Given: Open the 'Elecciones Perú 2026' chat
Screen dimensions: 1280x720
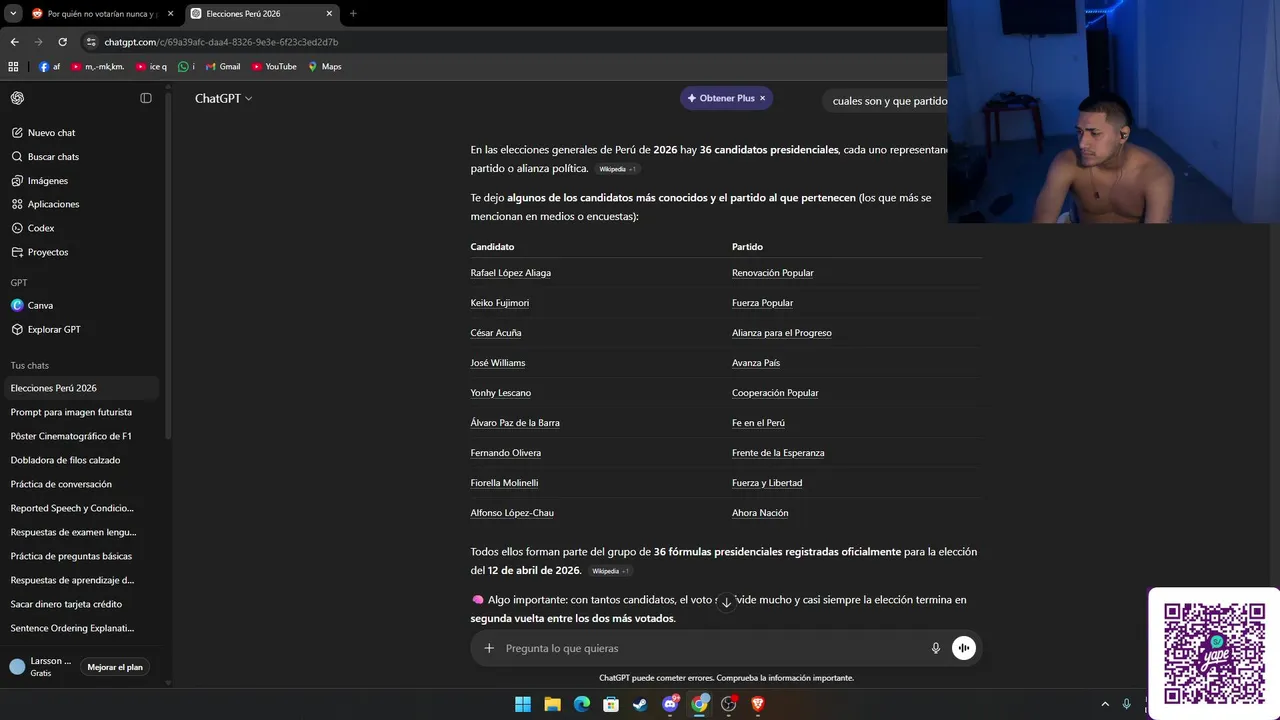Looking at the screenshot, I should pyautogui.click(x=80, y=388).
